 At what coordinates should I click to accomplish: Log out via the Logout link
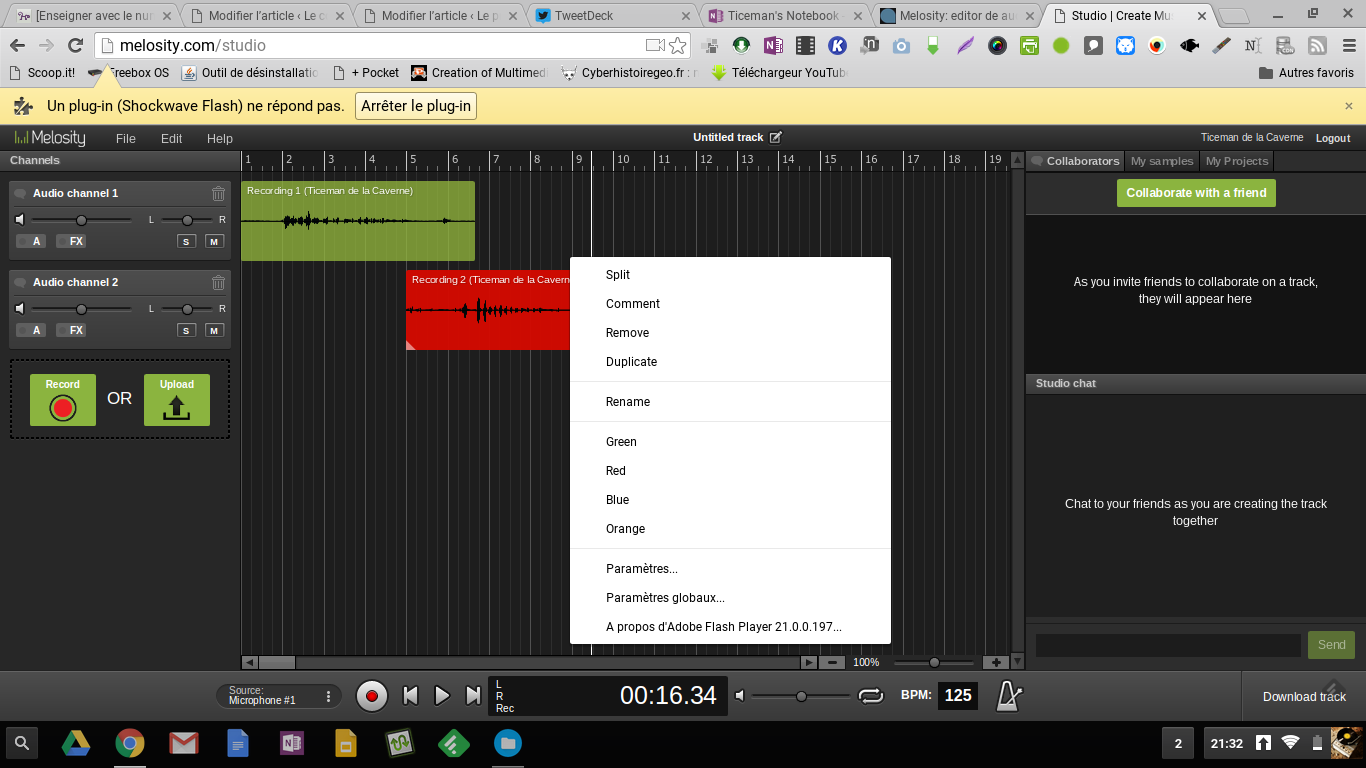pyautogui.click(x=1333, y=138)
